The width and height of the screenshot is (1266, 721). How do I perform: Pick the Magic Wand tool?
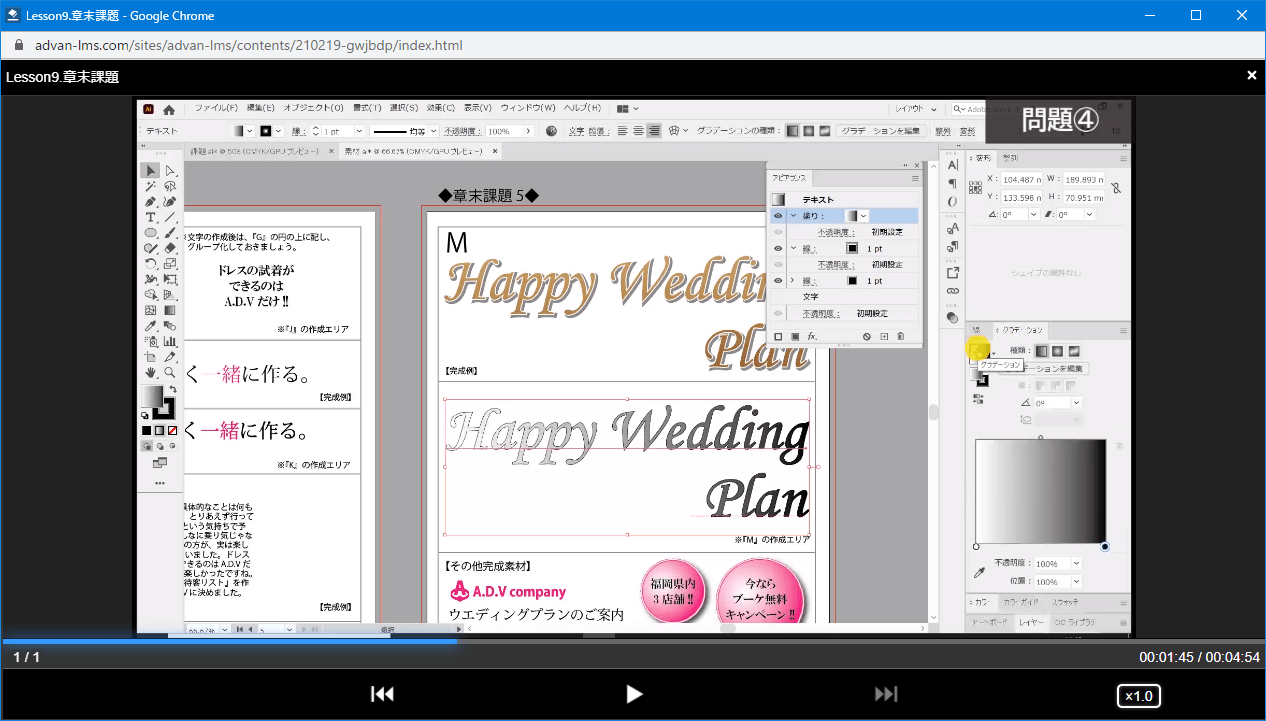coord(150,186)
